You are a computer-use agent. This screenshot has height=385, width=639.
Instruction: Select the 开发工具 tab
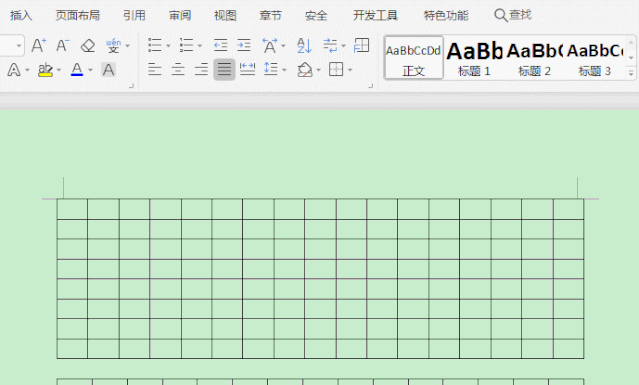pyautogui.click(x=375, y=15)
